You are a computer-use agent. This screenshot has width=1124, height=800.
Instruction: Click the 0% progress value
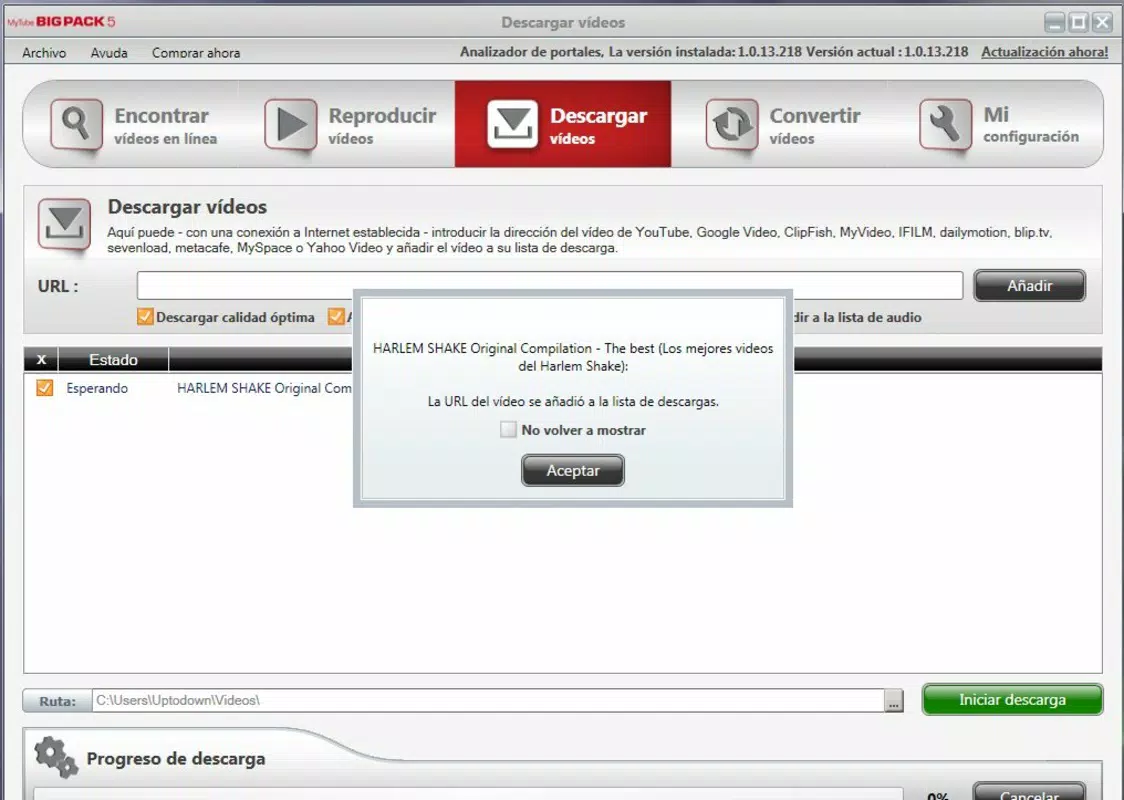(x=938, y=796)
